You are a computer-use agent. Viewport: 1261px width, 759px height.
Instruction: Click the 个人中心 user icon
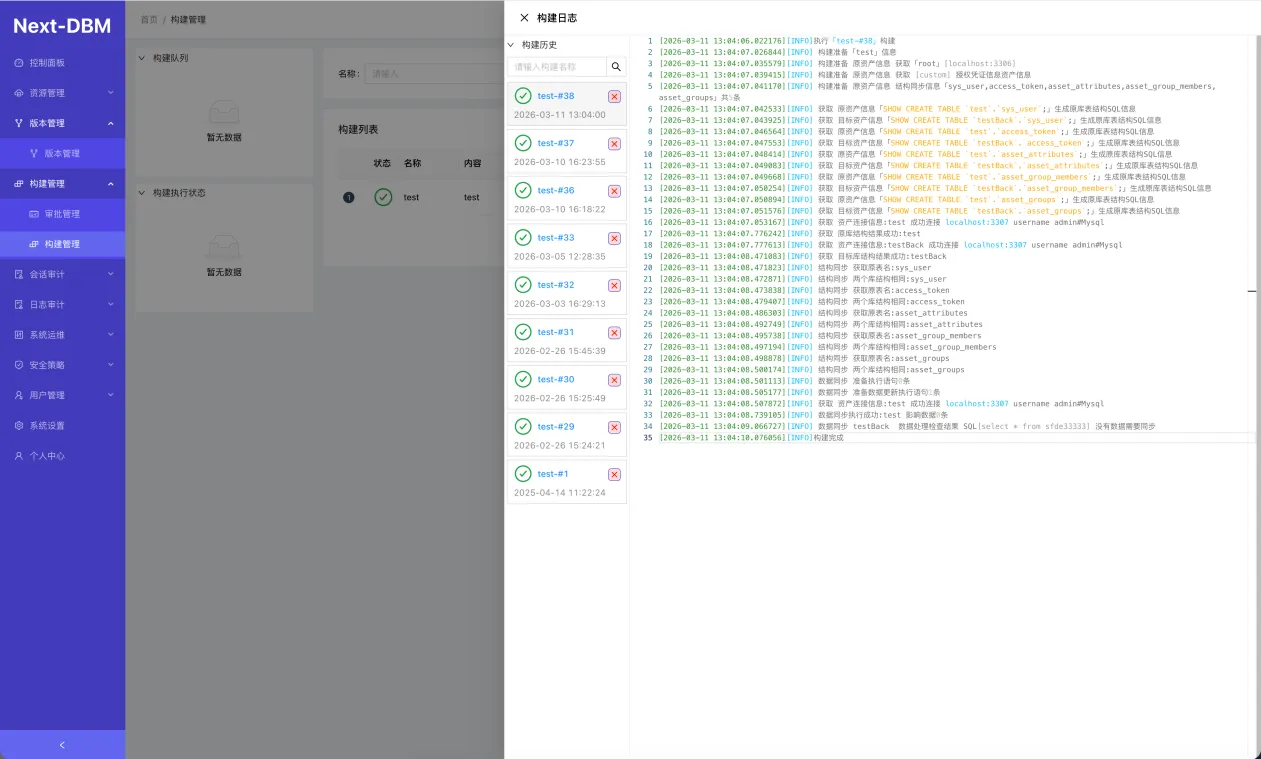(19, 456)
